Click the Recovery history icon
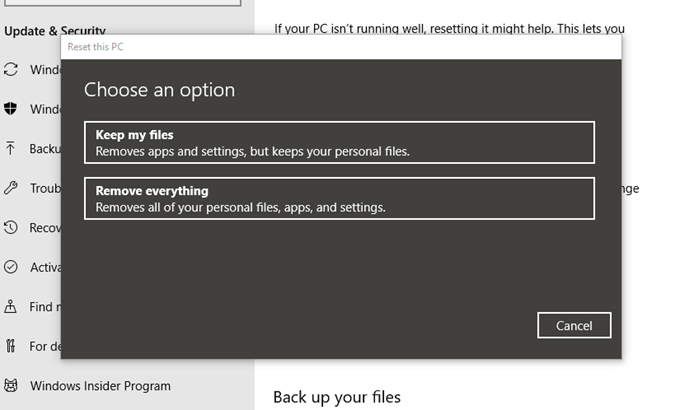Image resolution: width=680 pixels, height=410 pixels. (12, 227)
